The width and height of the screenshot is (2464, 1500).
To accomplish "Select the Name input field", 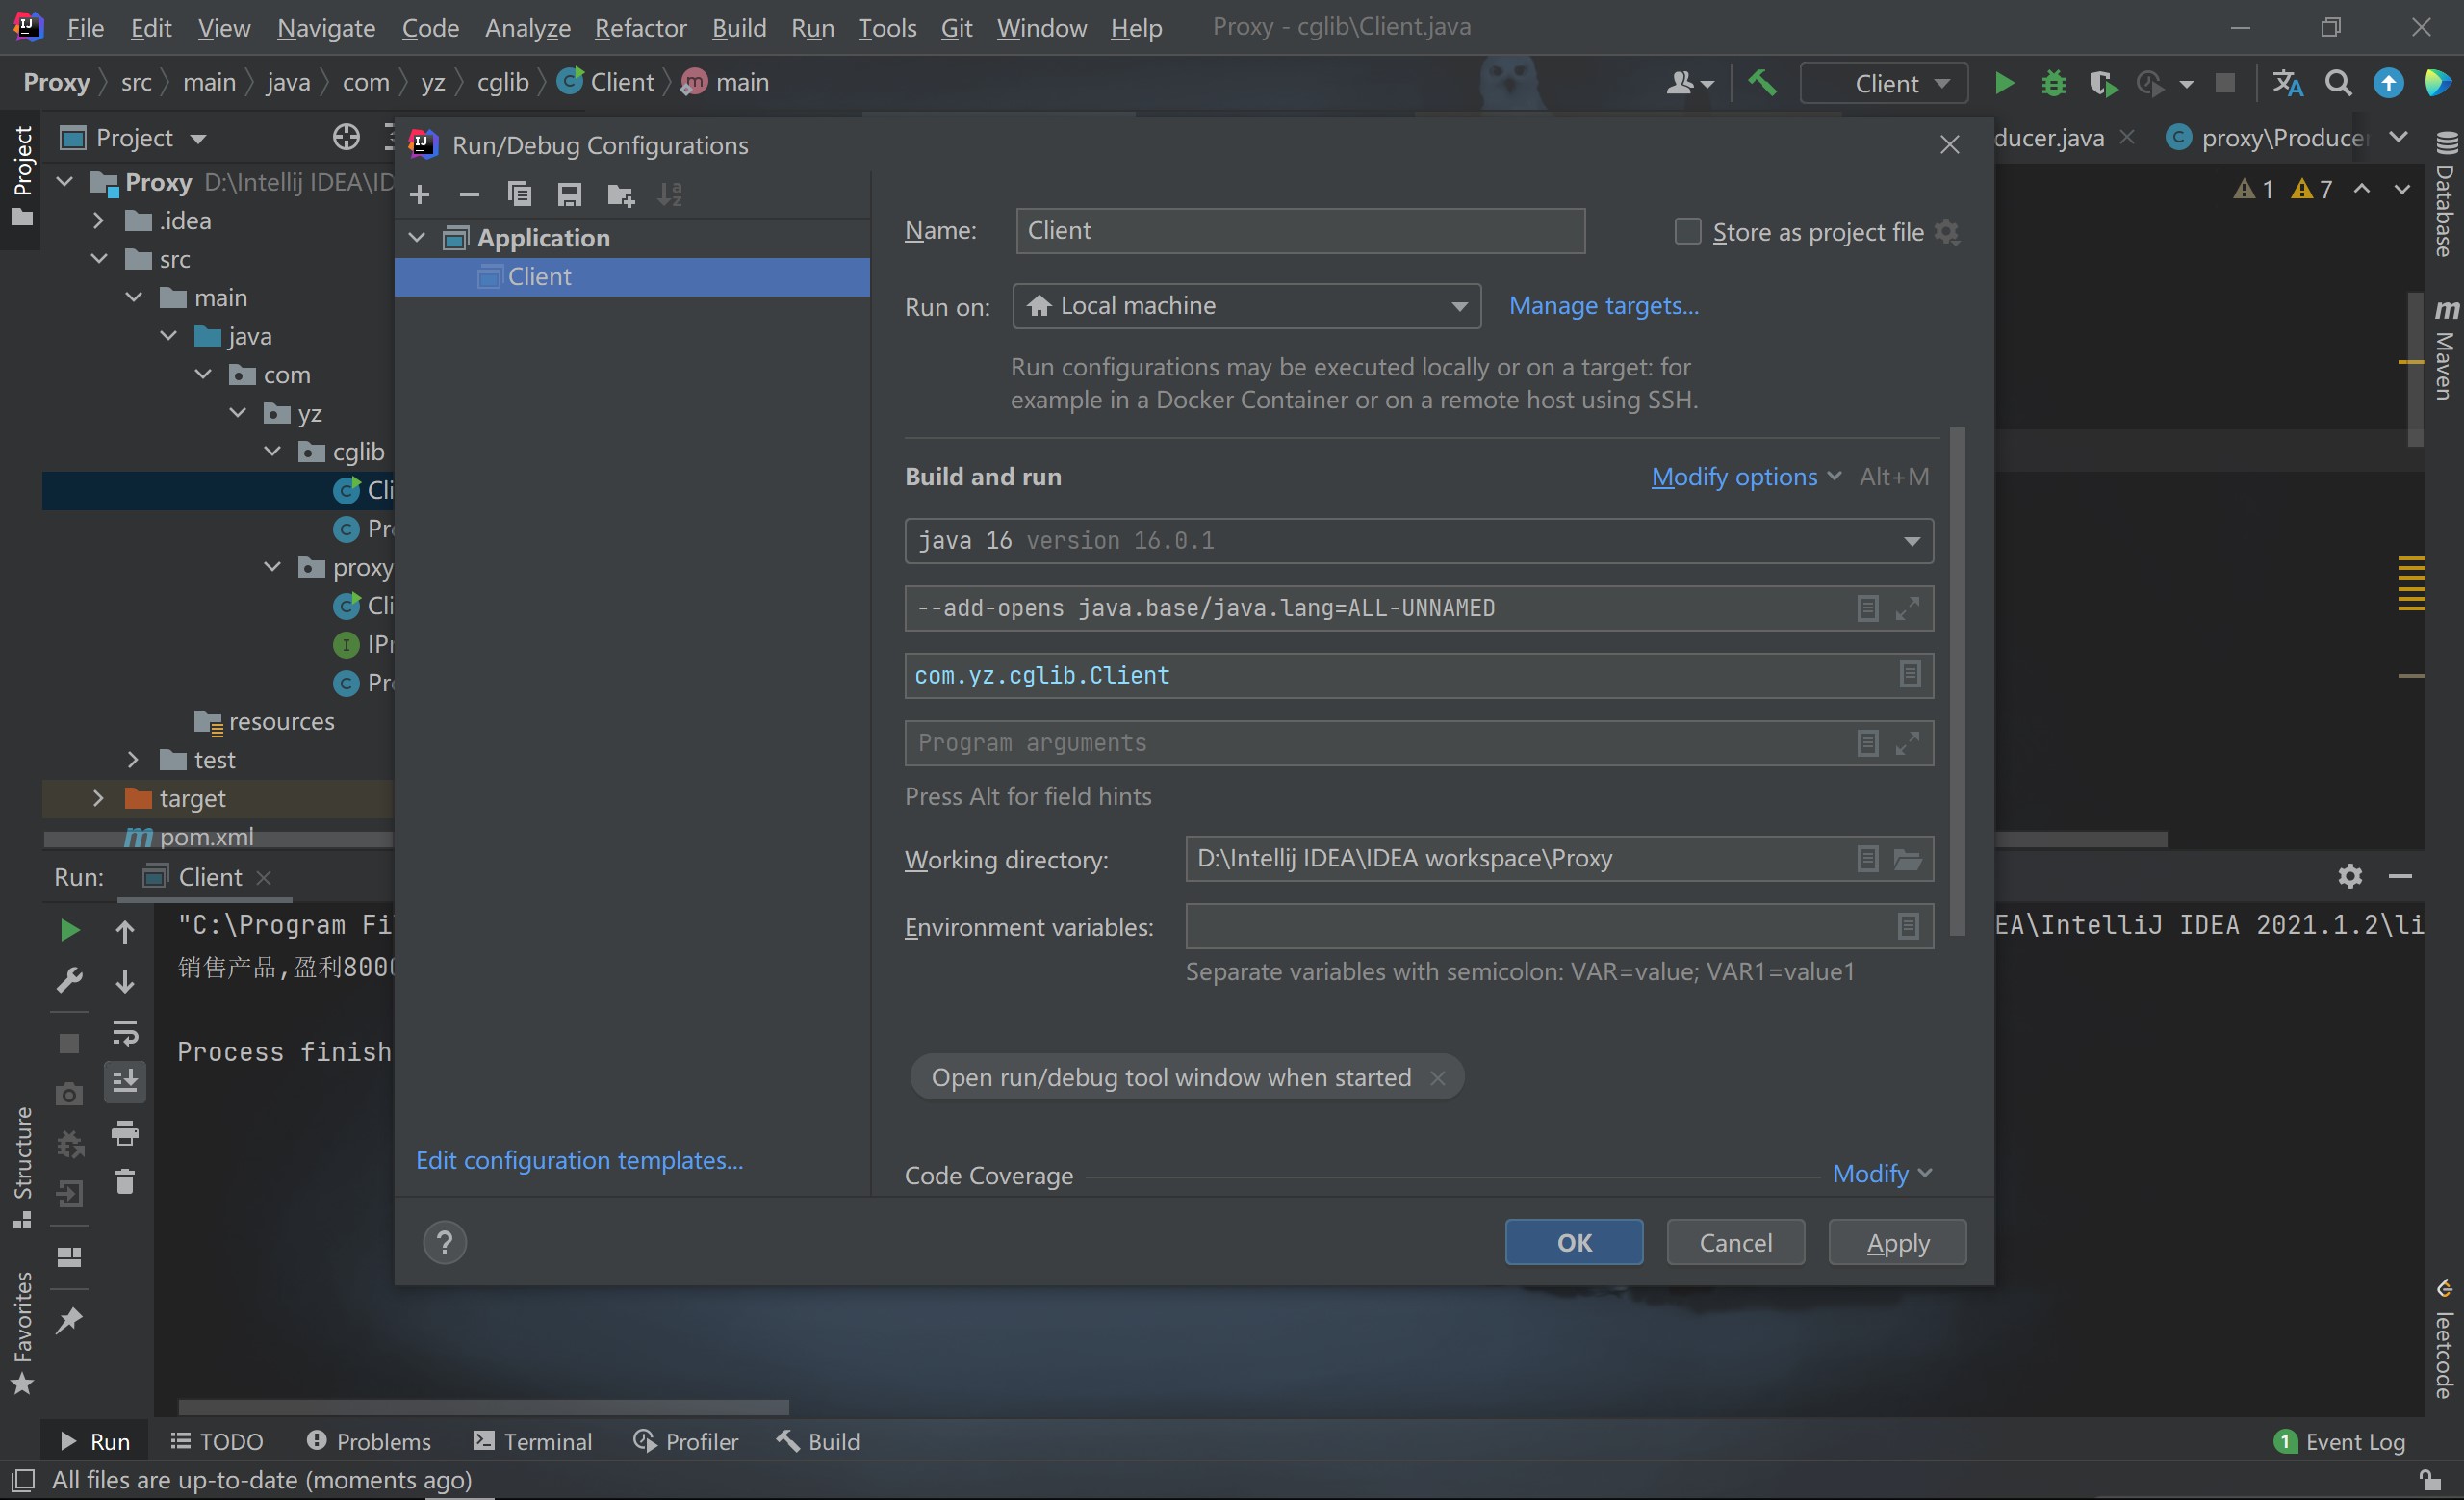I will click(x=1300, y=231).
